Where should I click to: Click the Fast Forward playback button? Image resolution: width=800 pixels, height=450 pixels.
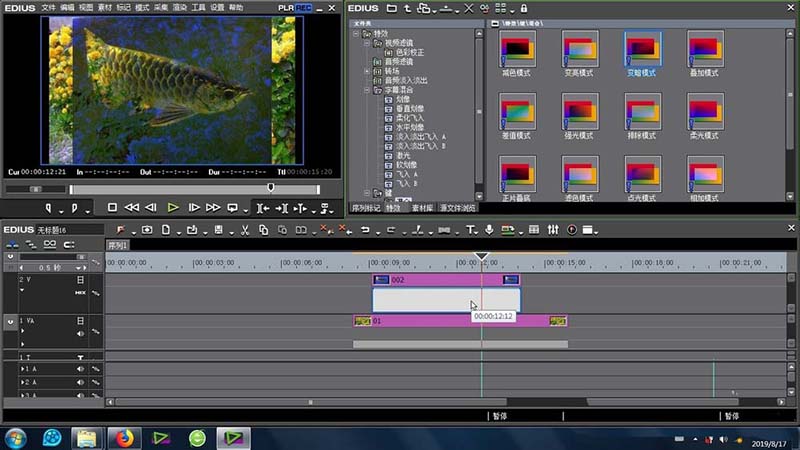point(213,208)
